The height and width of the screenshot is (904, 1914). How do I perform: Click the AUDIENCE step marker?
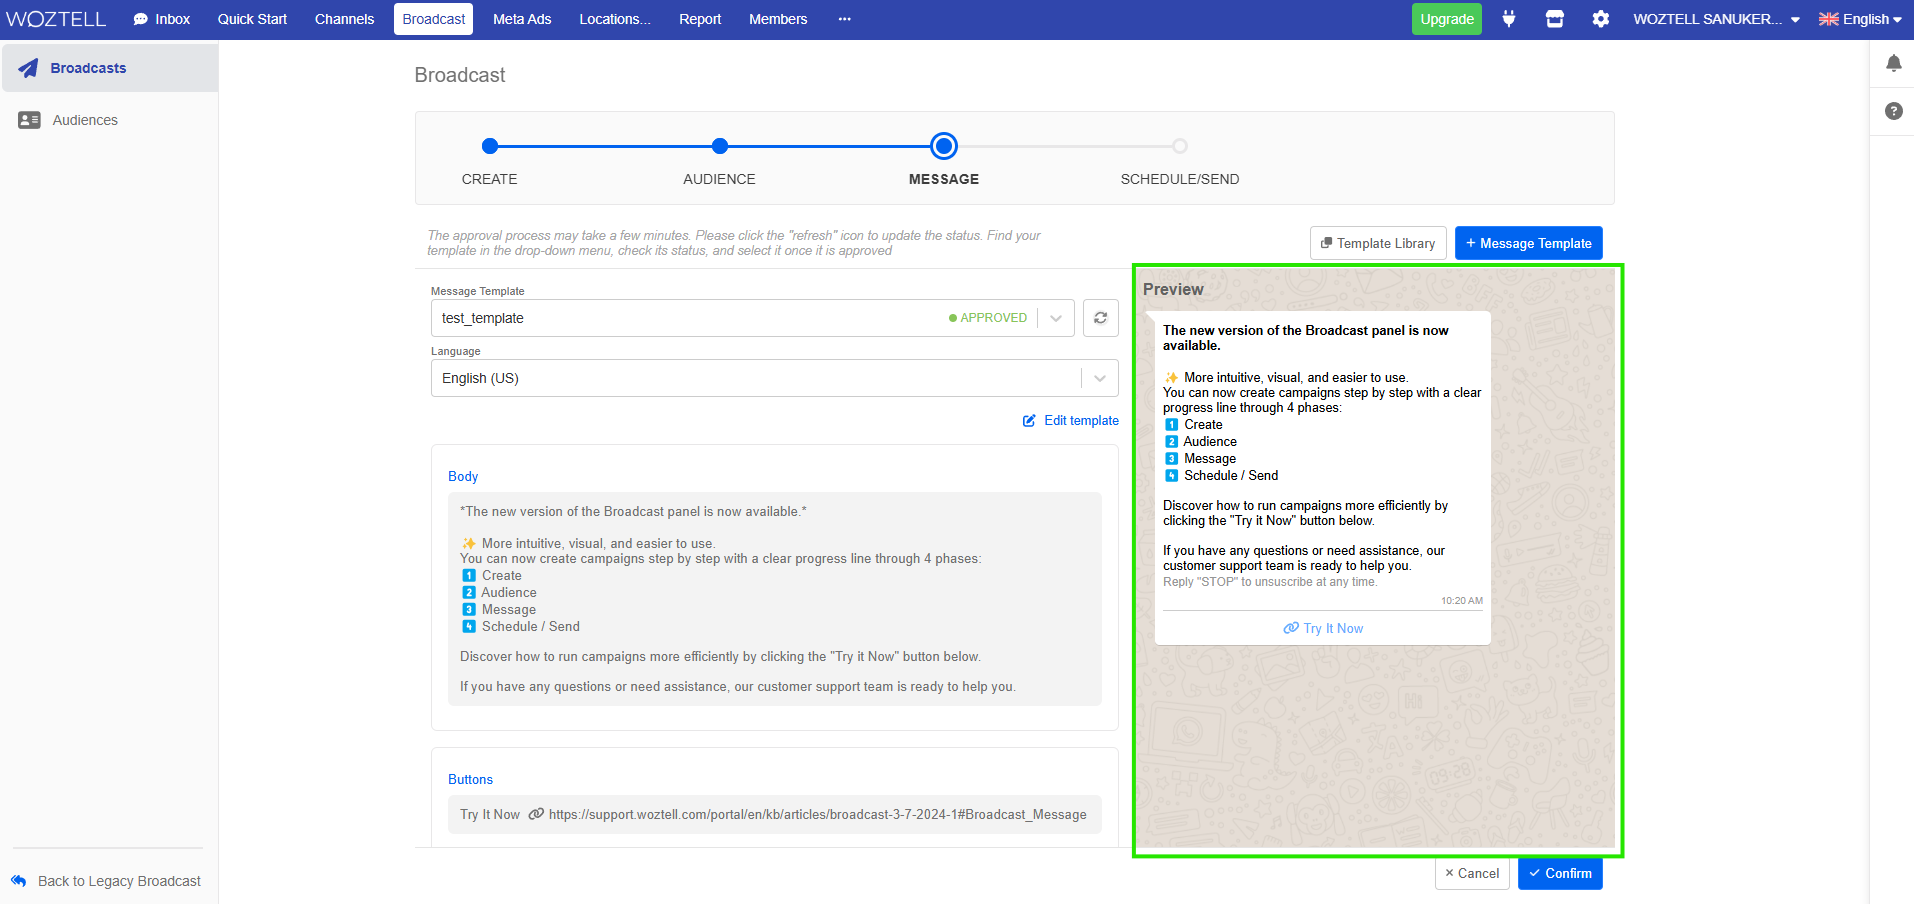(720, 146)
